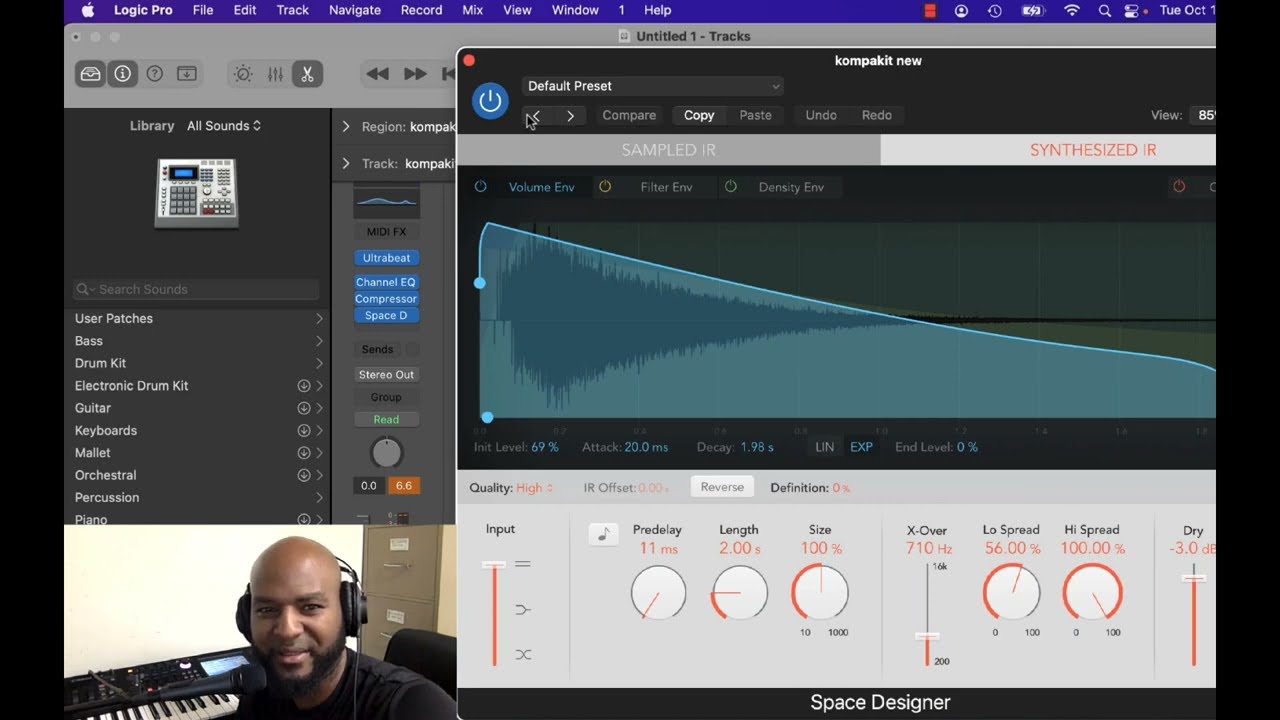Click the Fast Forward transport button
This screenshot has width=1280, height=720.
(x=415, y=74)
